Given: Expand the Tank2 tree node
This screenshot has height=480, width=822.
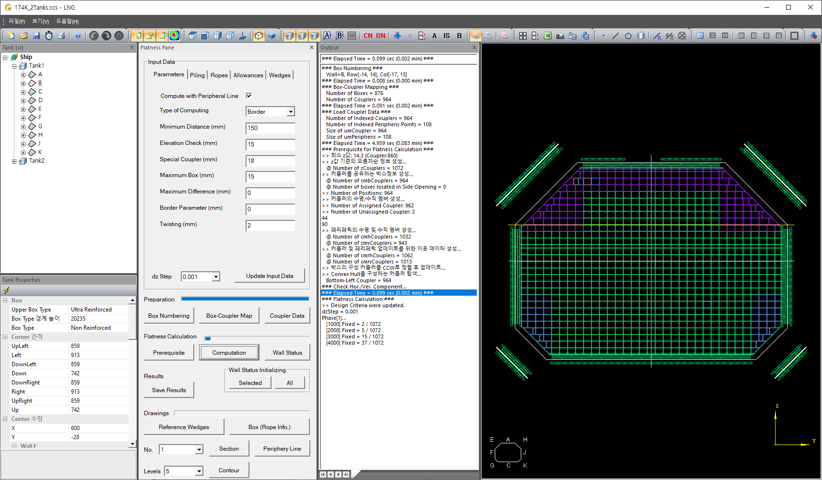Looking at the screenshot, I should (14, 161).
